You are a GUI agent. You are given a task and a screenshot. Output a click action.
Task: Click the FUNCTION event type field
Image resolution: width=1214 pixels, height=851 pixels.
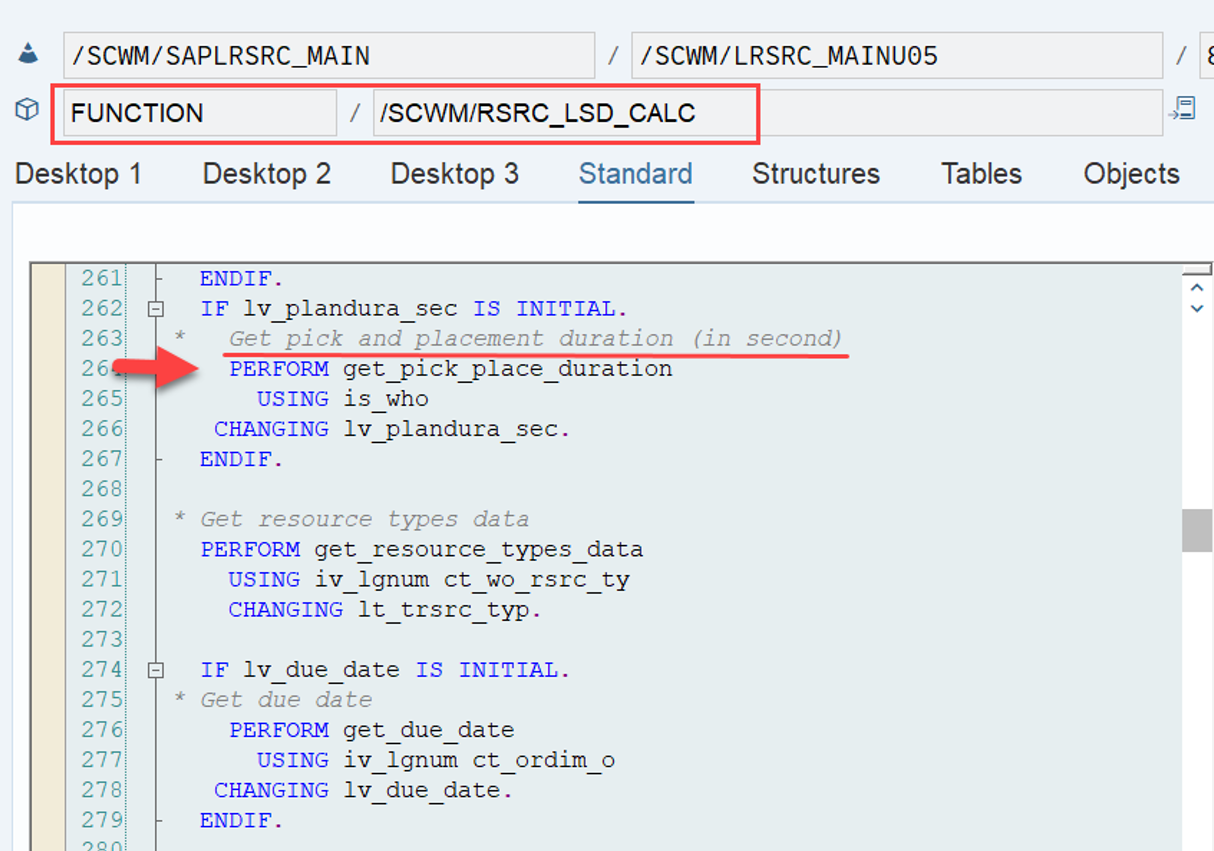tap(200, 113)
